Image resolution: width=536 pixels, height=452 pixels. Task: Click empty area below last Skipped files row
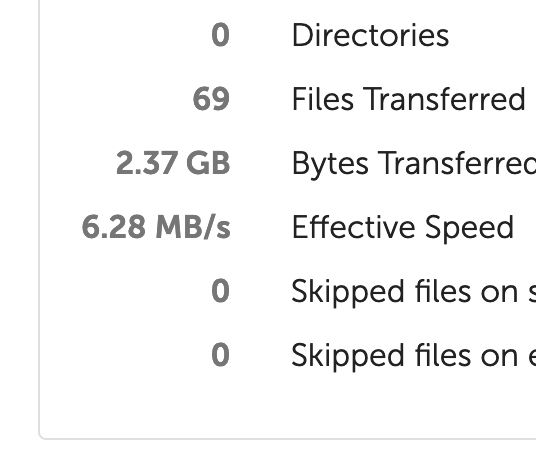287,403
